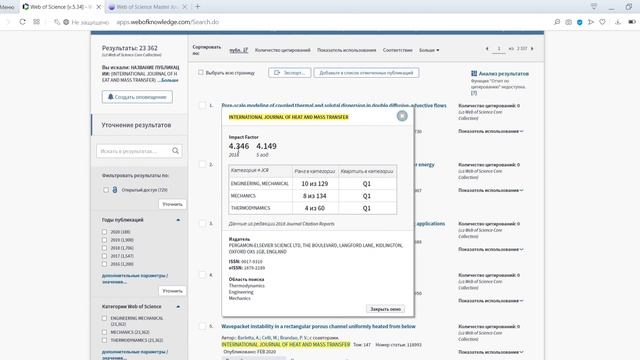This screenshot has width=640, height=360.
Task: Click the blue shield ad-blocker icon
Action: (580, 22)
